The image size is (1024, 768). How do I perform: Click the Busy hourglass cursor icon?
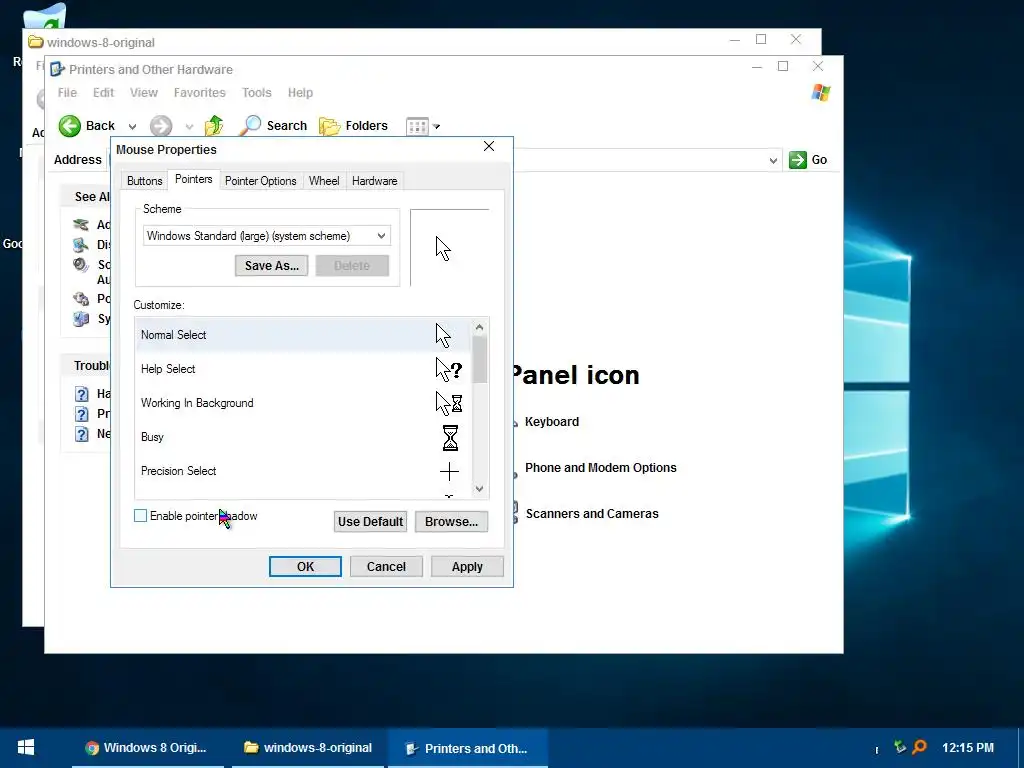coord(450,438)
